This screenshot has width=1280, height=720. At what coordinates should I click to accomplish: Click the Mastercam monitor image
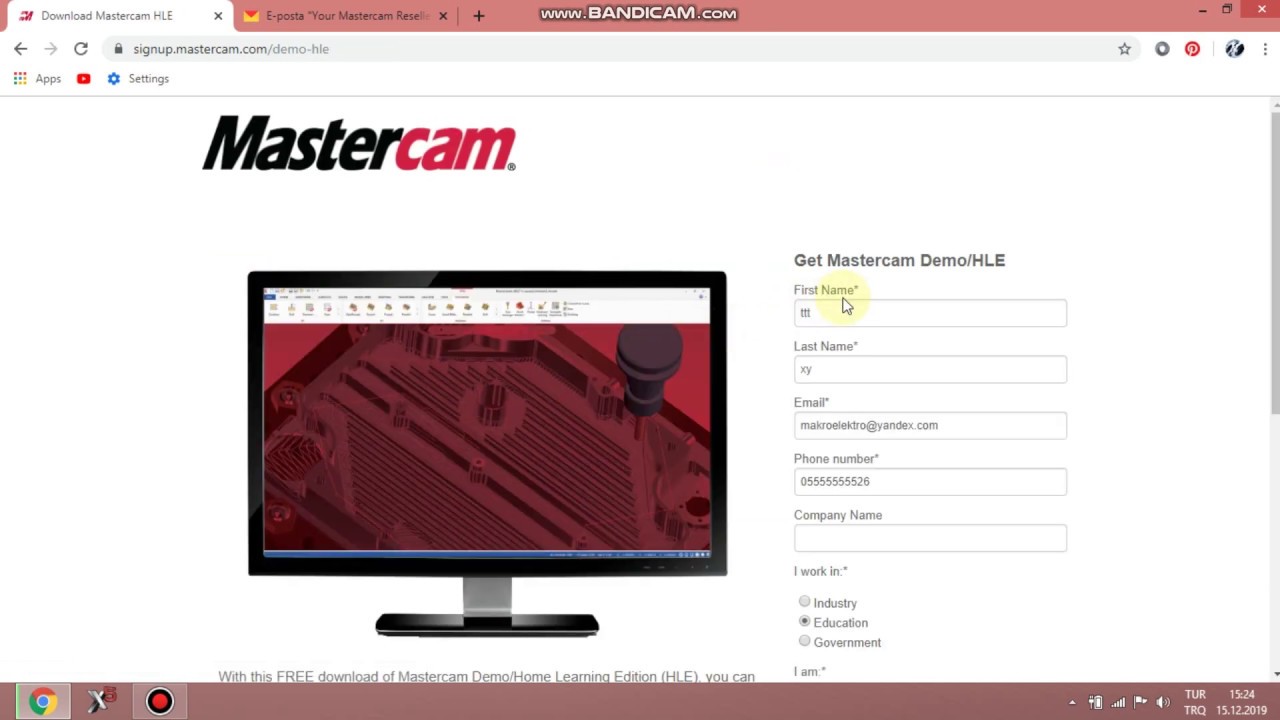pyautogui.click(x=487, y=453)
